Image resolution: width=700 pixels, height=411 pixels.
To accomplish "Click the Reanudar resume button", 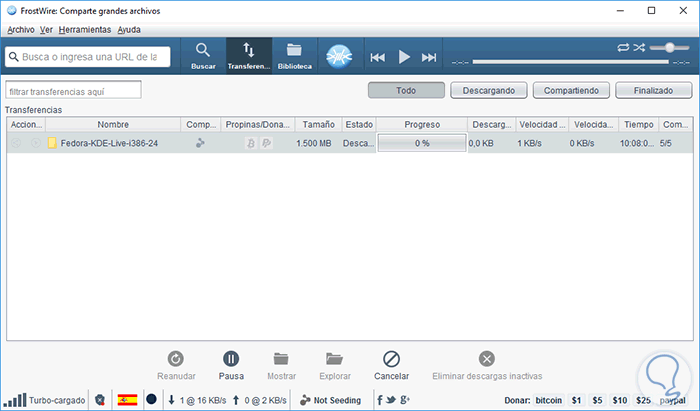I will pyautogui.click(x=176, y=365).
